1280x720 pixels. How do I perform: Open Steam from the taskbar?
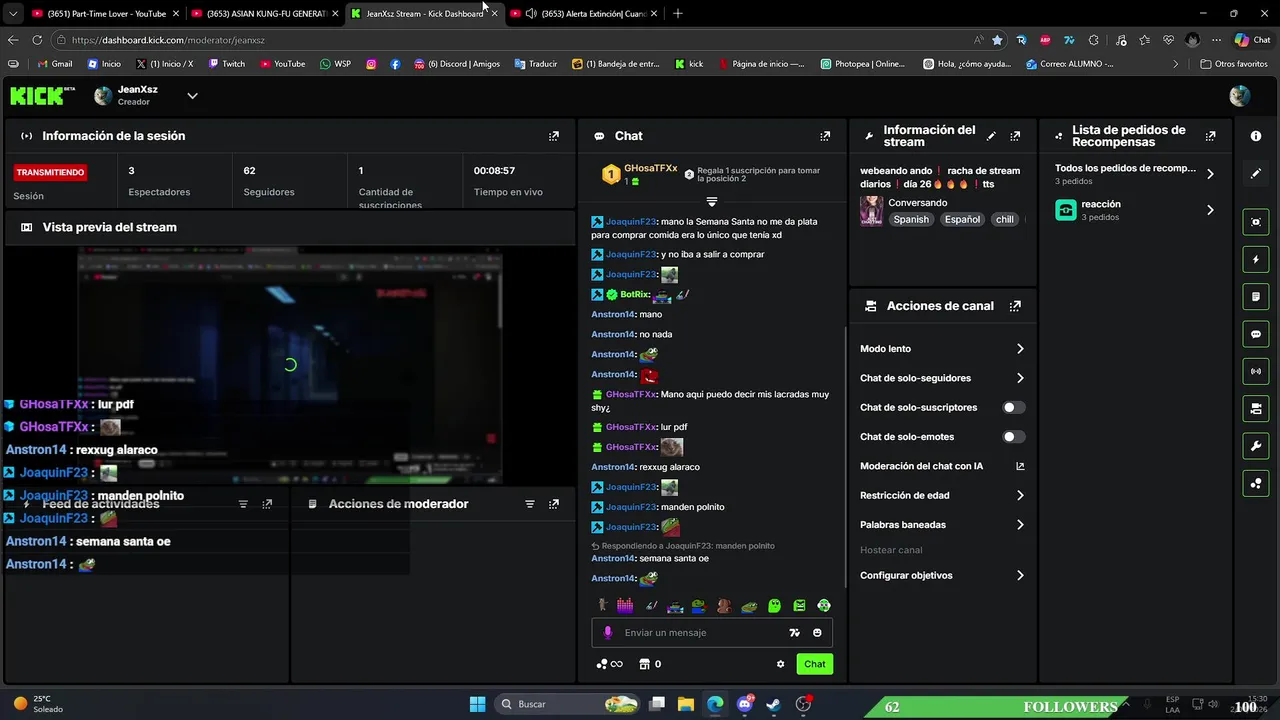(x=774, y=704)
